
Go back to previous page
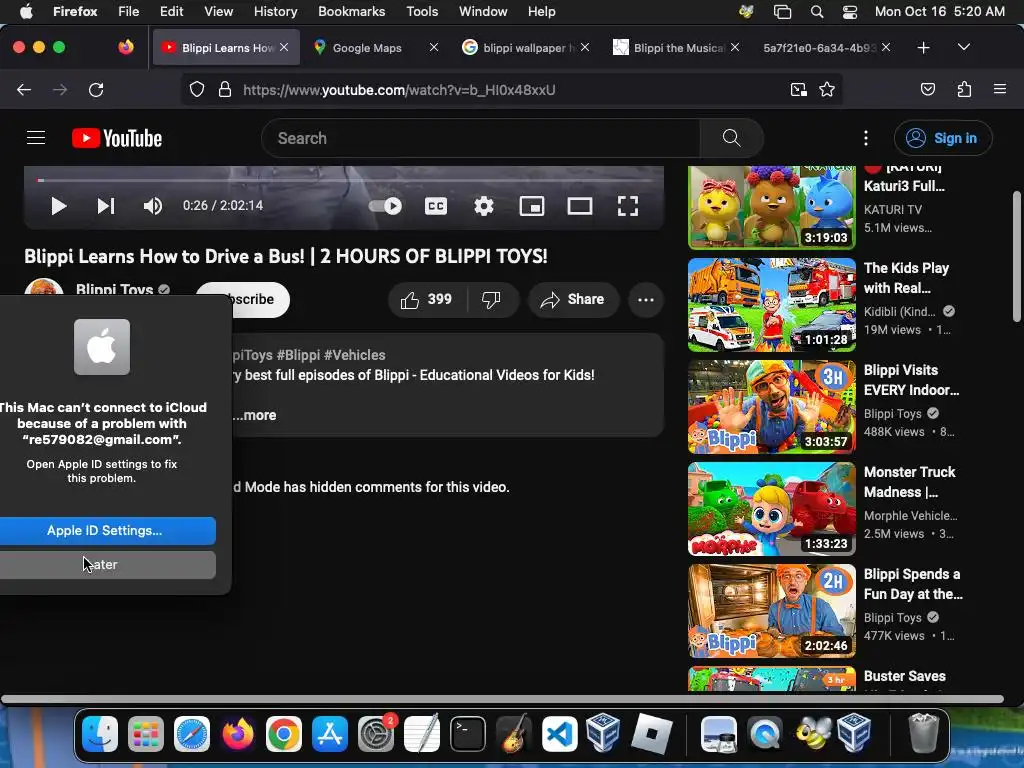(24, 89)
